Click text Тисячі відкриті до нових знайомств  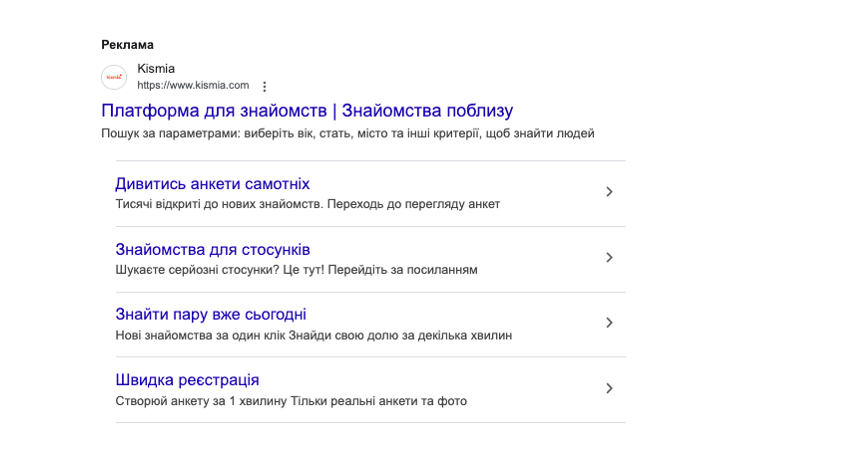click(219, 204)
